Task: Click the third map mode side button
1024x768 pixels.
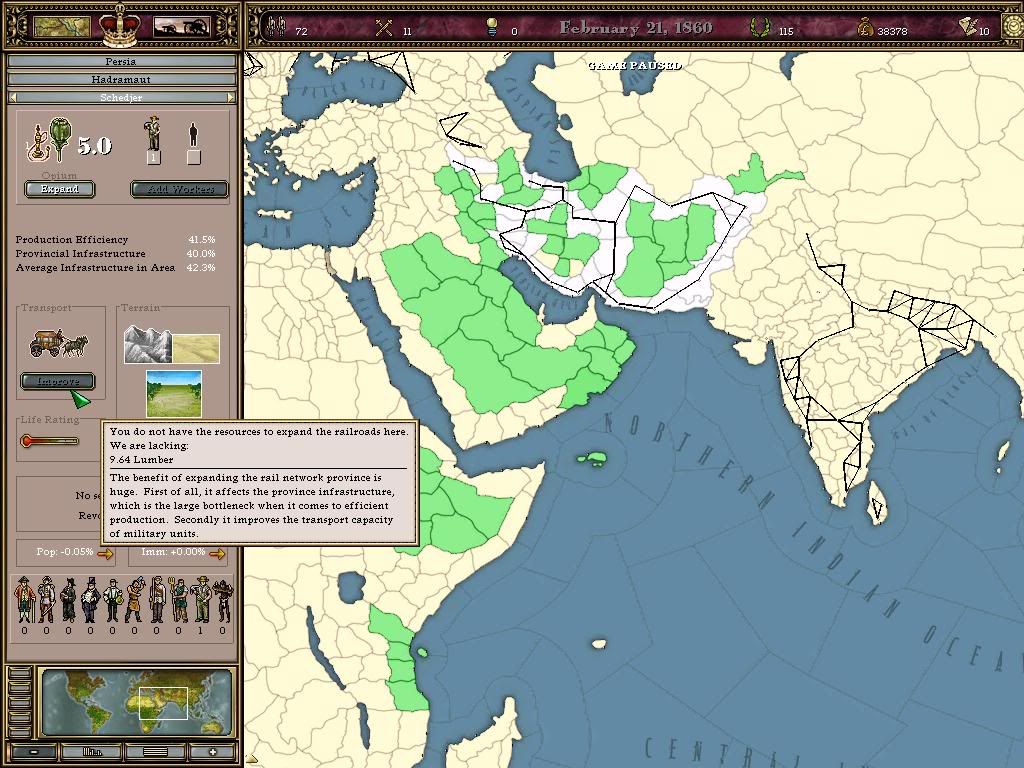Action: (x=21, y=703)
